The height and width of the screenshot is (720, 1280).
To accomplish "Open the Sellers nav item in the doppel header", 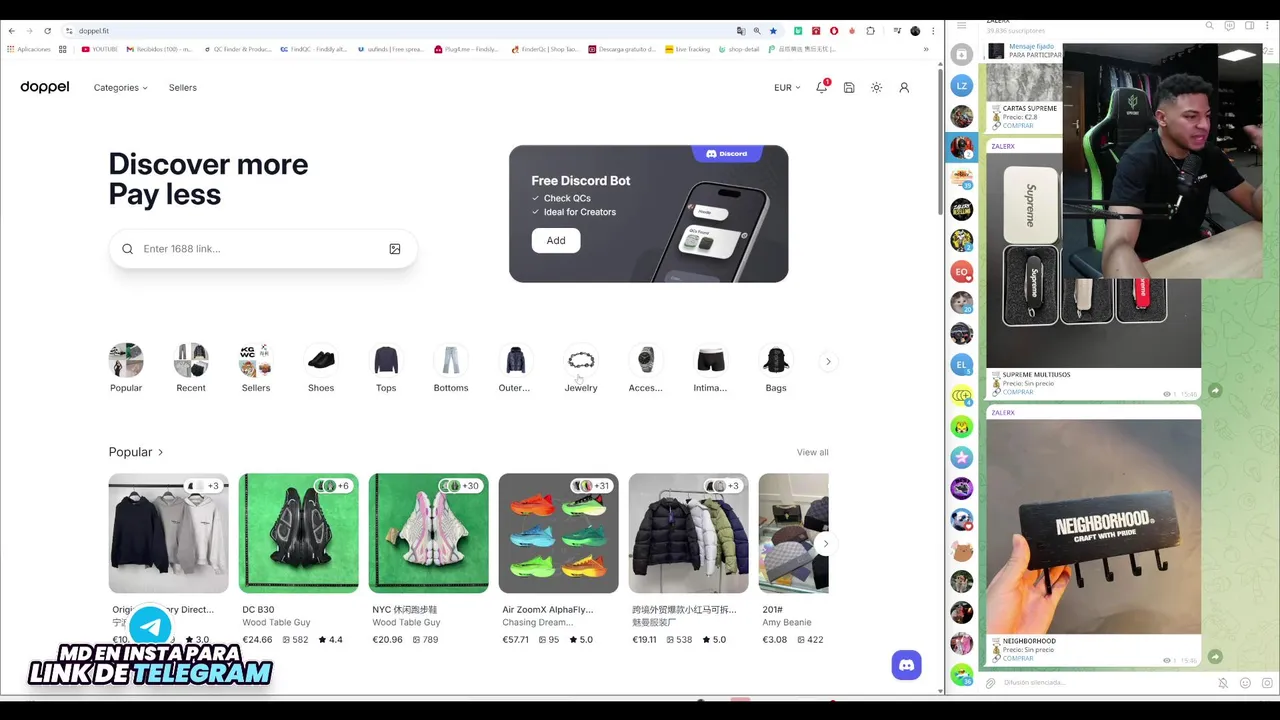I will click(x=183, y=88).
